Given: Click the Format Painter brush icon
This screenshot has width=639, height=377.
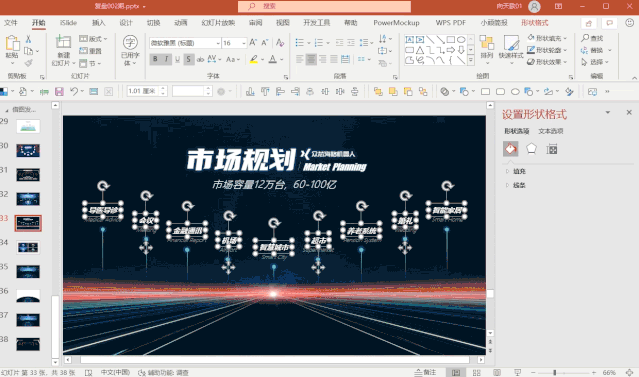Looking at the screenshot, I should (28, 63).
